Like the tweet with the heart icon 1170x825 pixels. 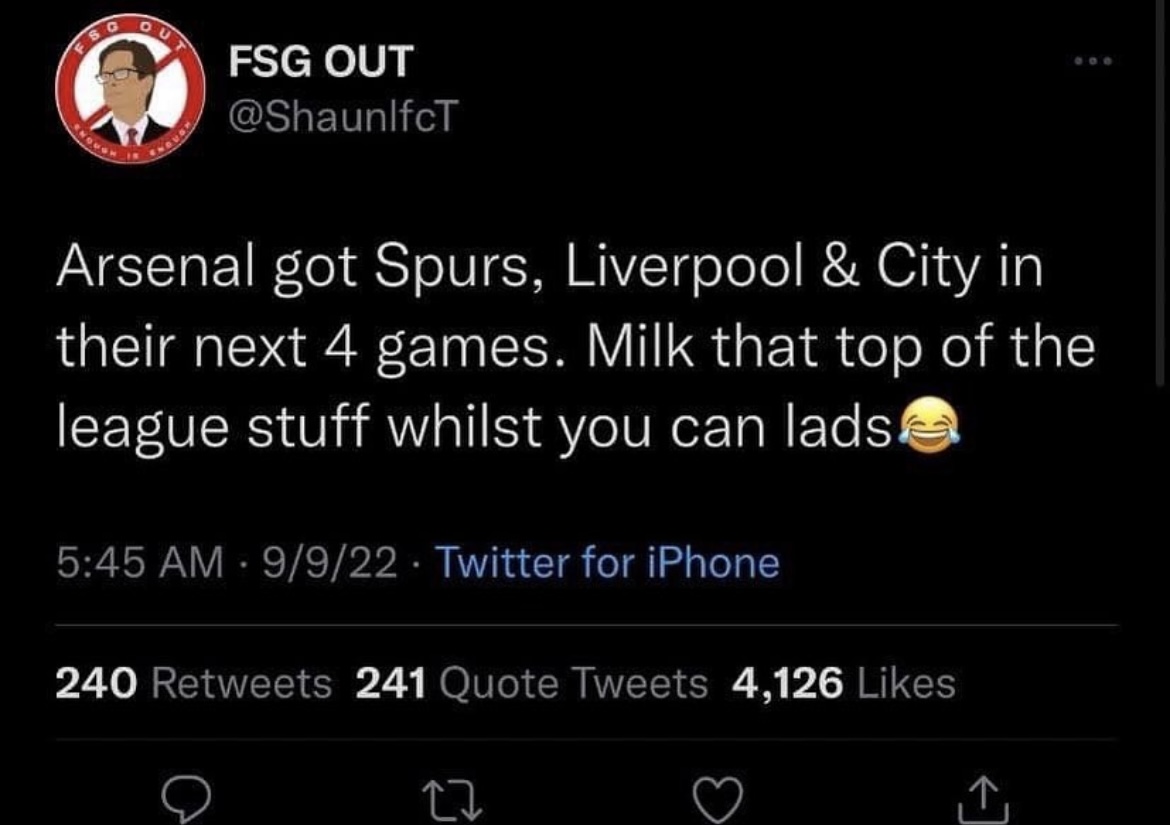[x=718, y=799]
